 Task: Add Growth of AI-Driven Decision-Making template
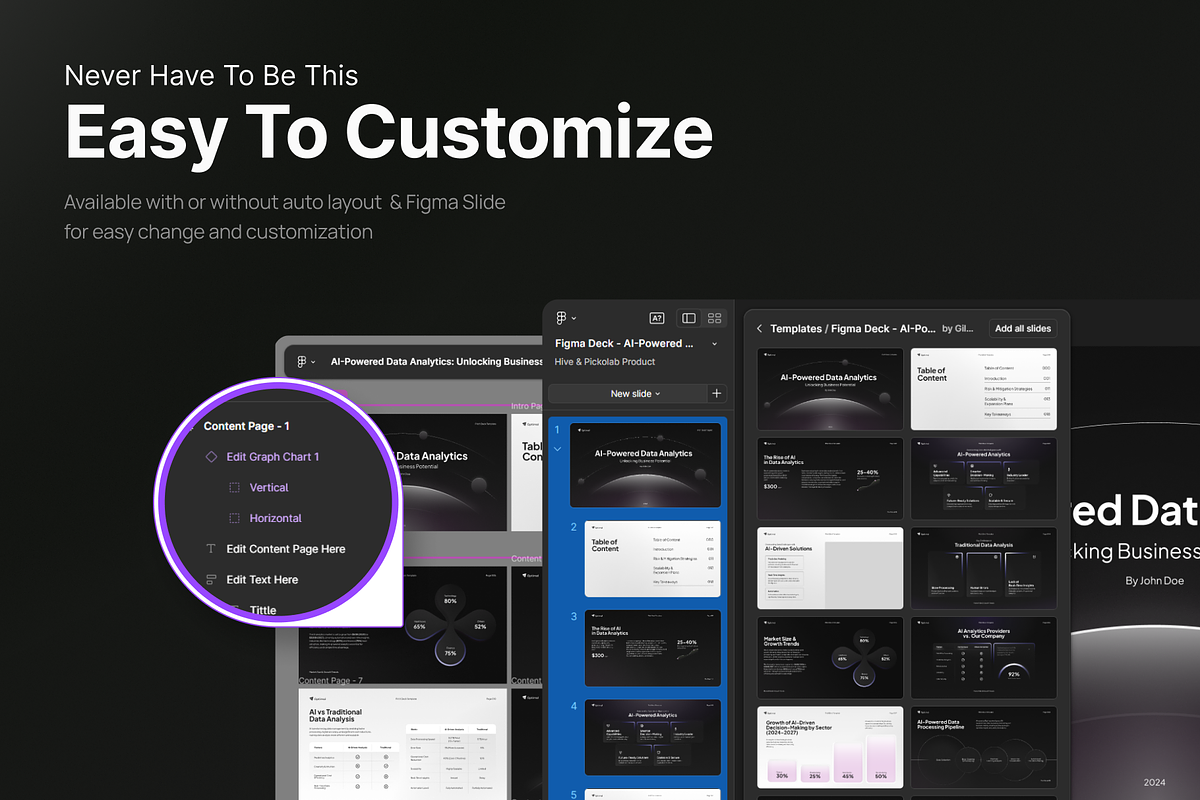click(x=831, y=747)
